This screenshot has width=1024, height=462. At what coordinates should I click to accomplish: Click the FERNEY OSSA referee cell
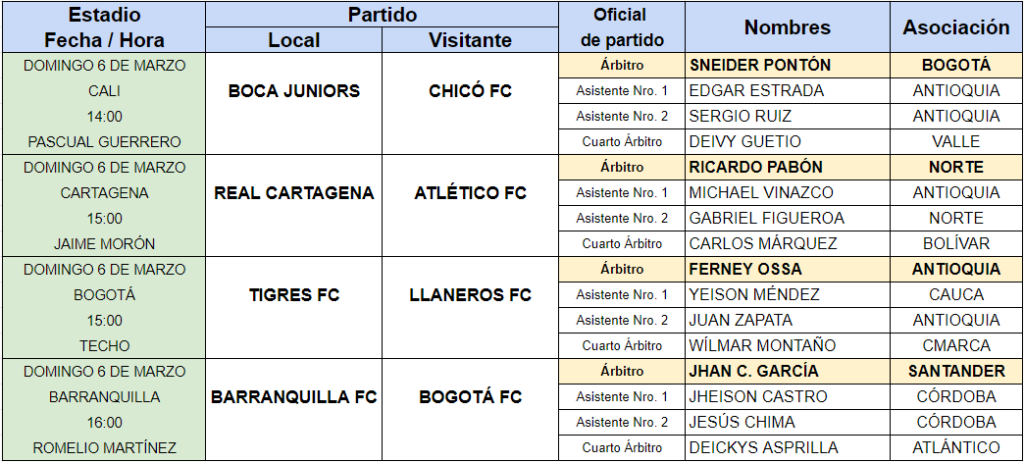(788, 269)
